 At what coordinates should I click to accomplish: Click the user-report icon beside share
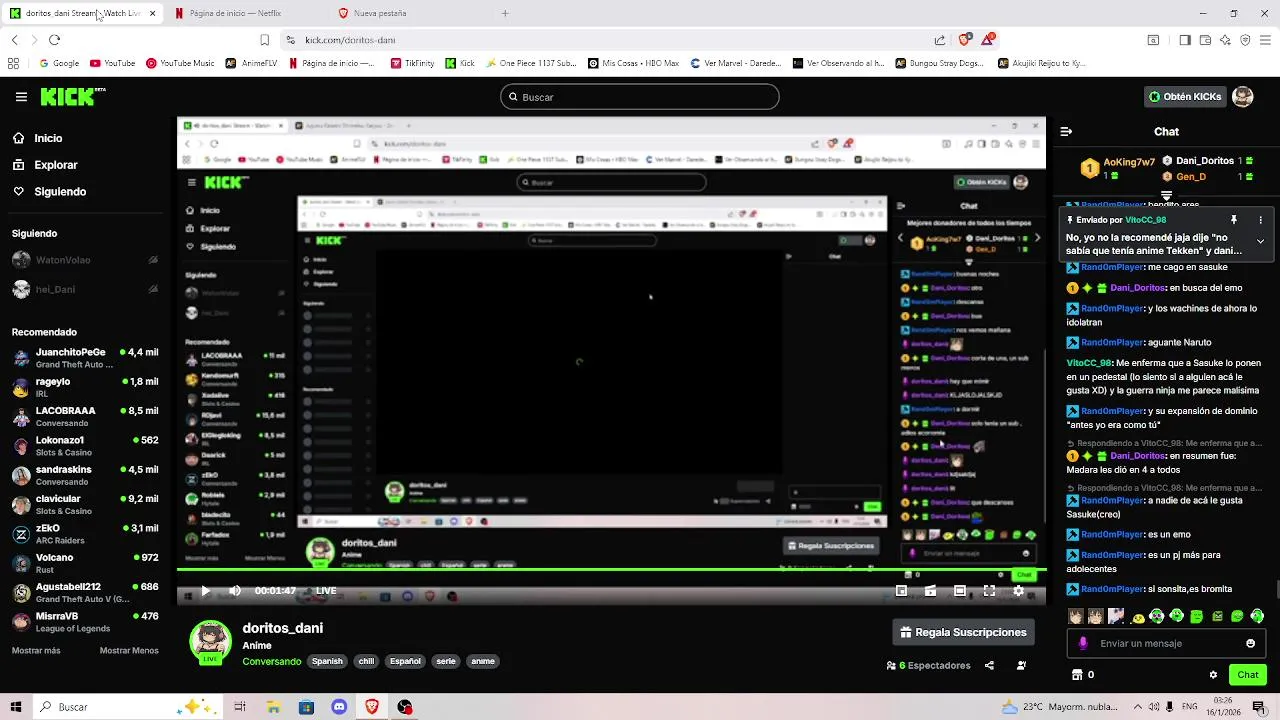[x=1021, y=665]
